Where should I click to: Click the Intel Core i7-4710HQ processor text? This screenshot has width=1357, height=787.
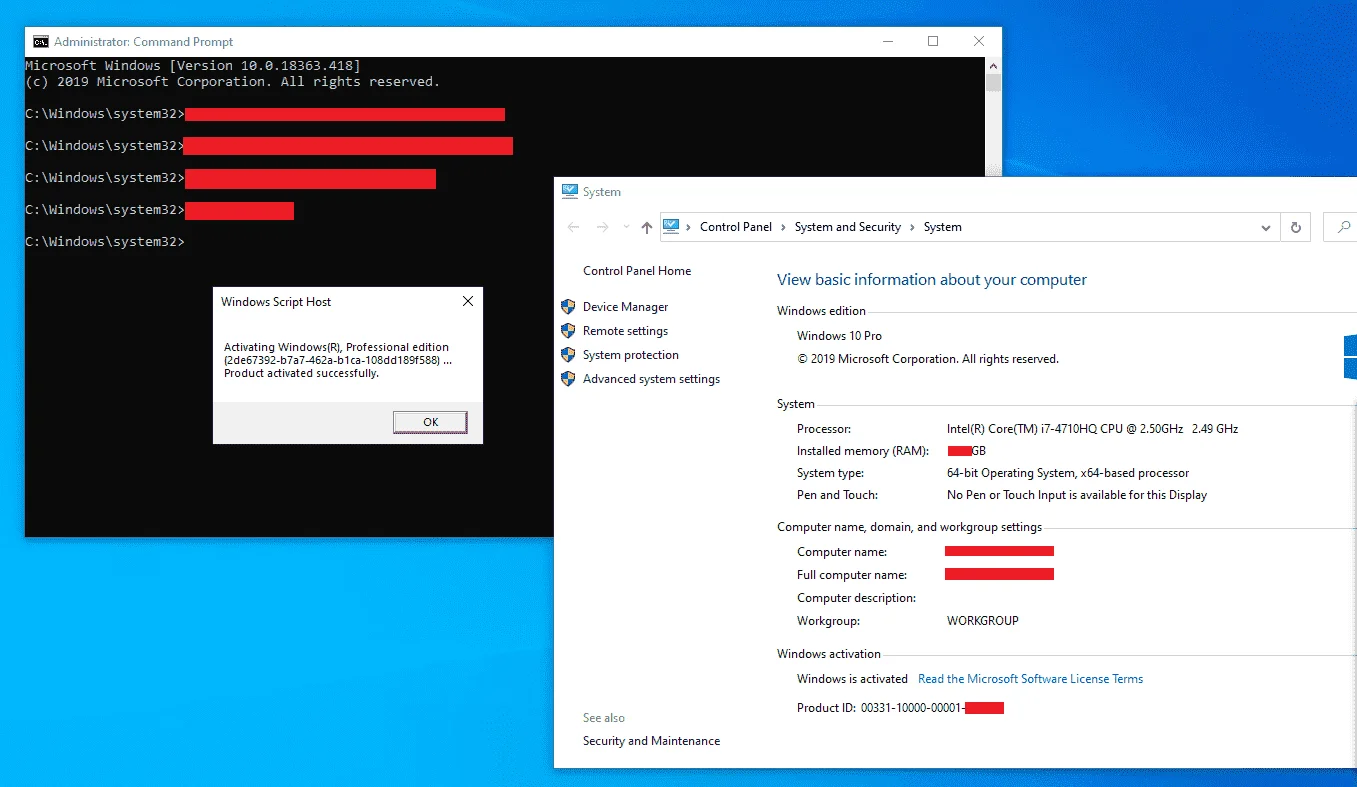[1092, 429]
